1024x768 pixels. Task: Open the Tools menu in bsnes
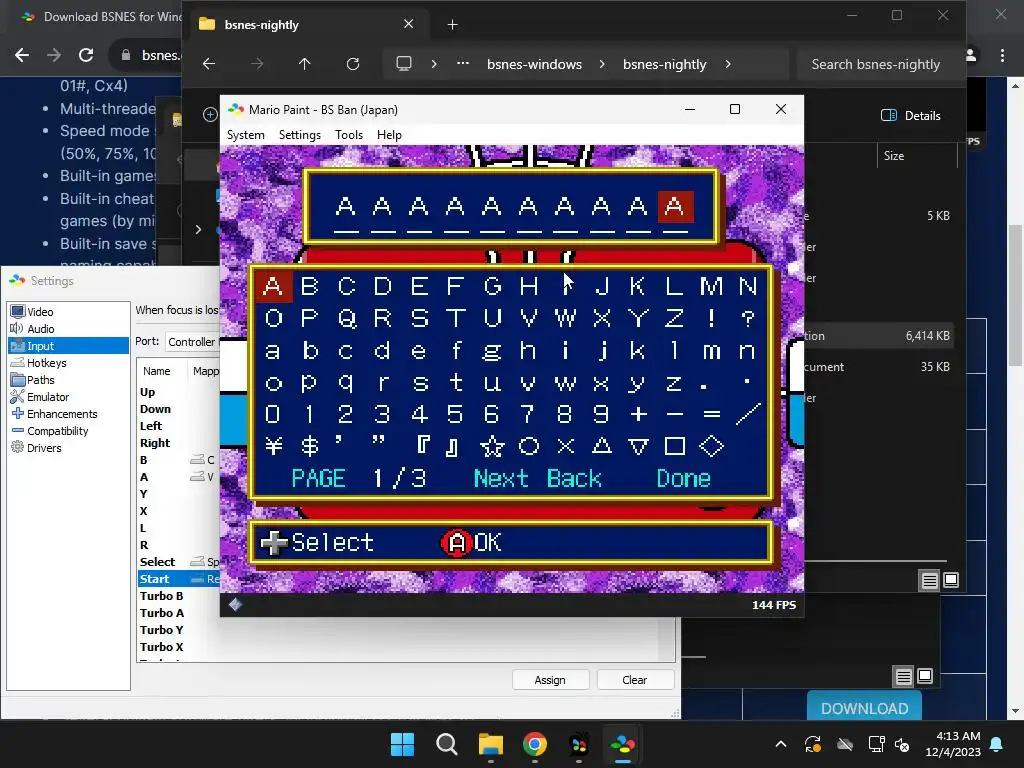coord(349,135)
